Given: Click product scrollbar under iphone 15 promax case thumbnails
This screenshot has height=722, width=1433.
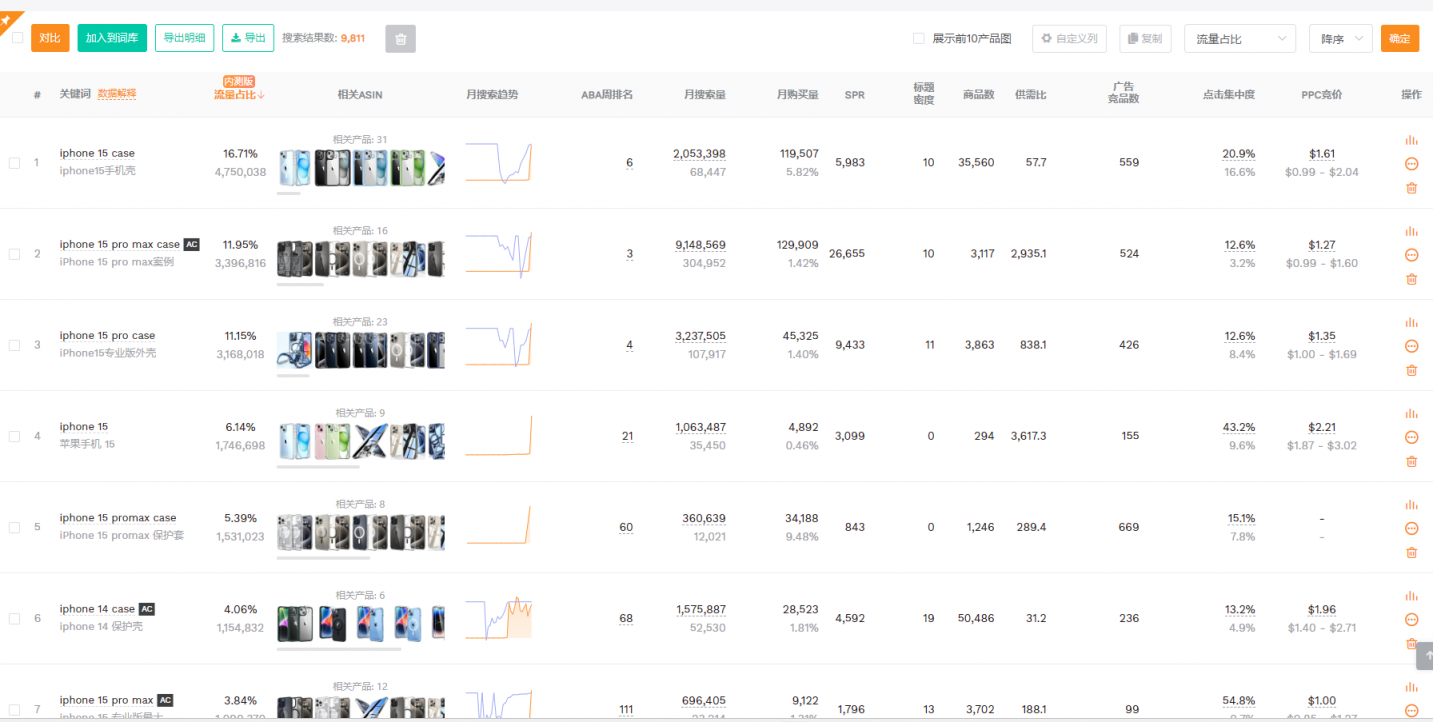Looking at the screenshot, I should pyautogui.click(x=323, y=558).
